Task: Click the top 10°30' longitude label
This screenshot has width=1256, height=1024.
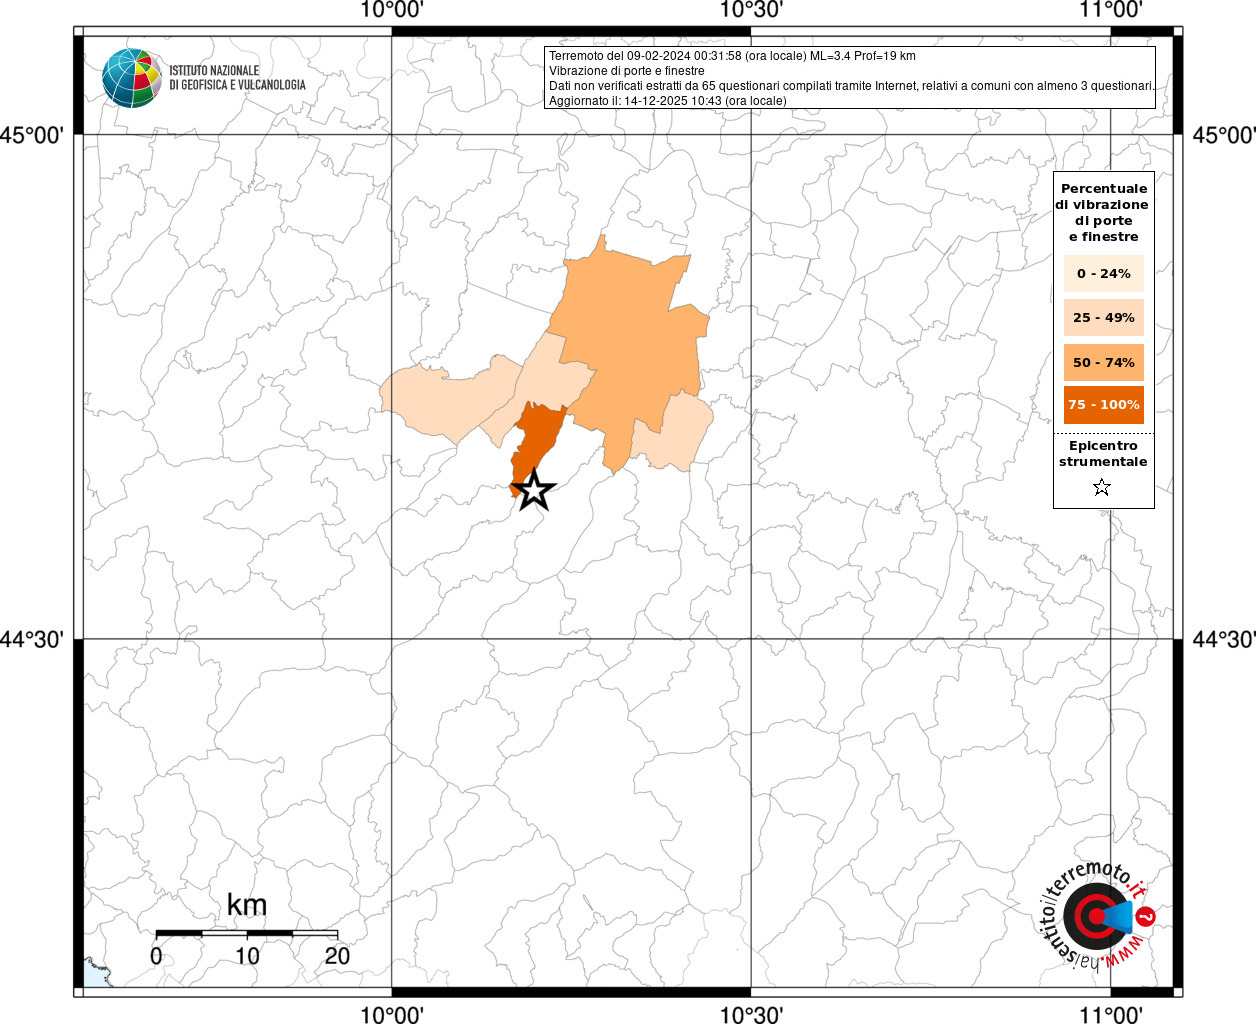Action: pyautogui.click(x=751, y=10)
